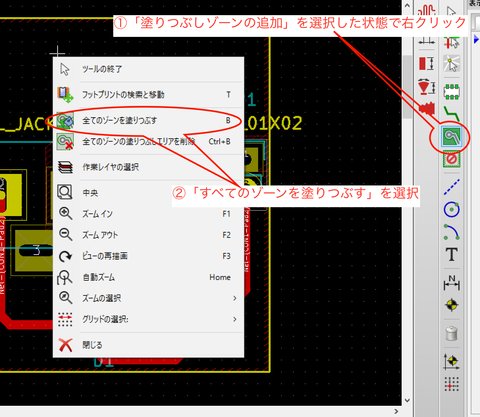480x417 pixels.
Task: Pick the Highlight net tool
Action: [x=452, y=42]
